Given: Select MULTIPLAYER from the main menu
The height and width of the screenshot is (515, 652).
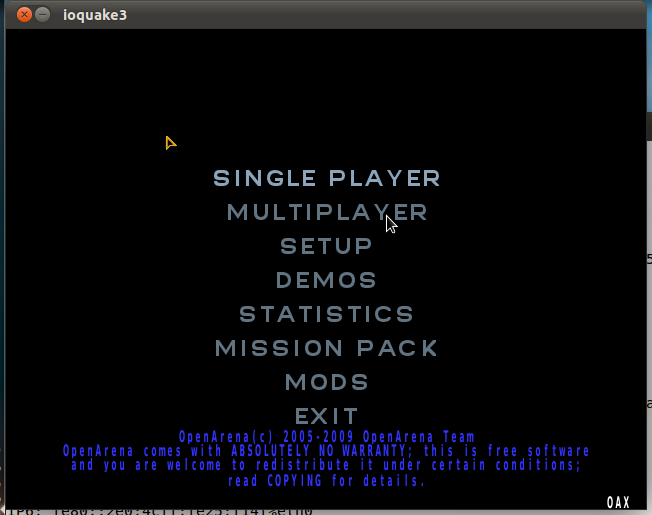Looking at the screenshot, I should 326,213.
